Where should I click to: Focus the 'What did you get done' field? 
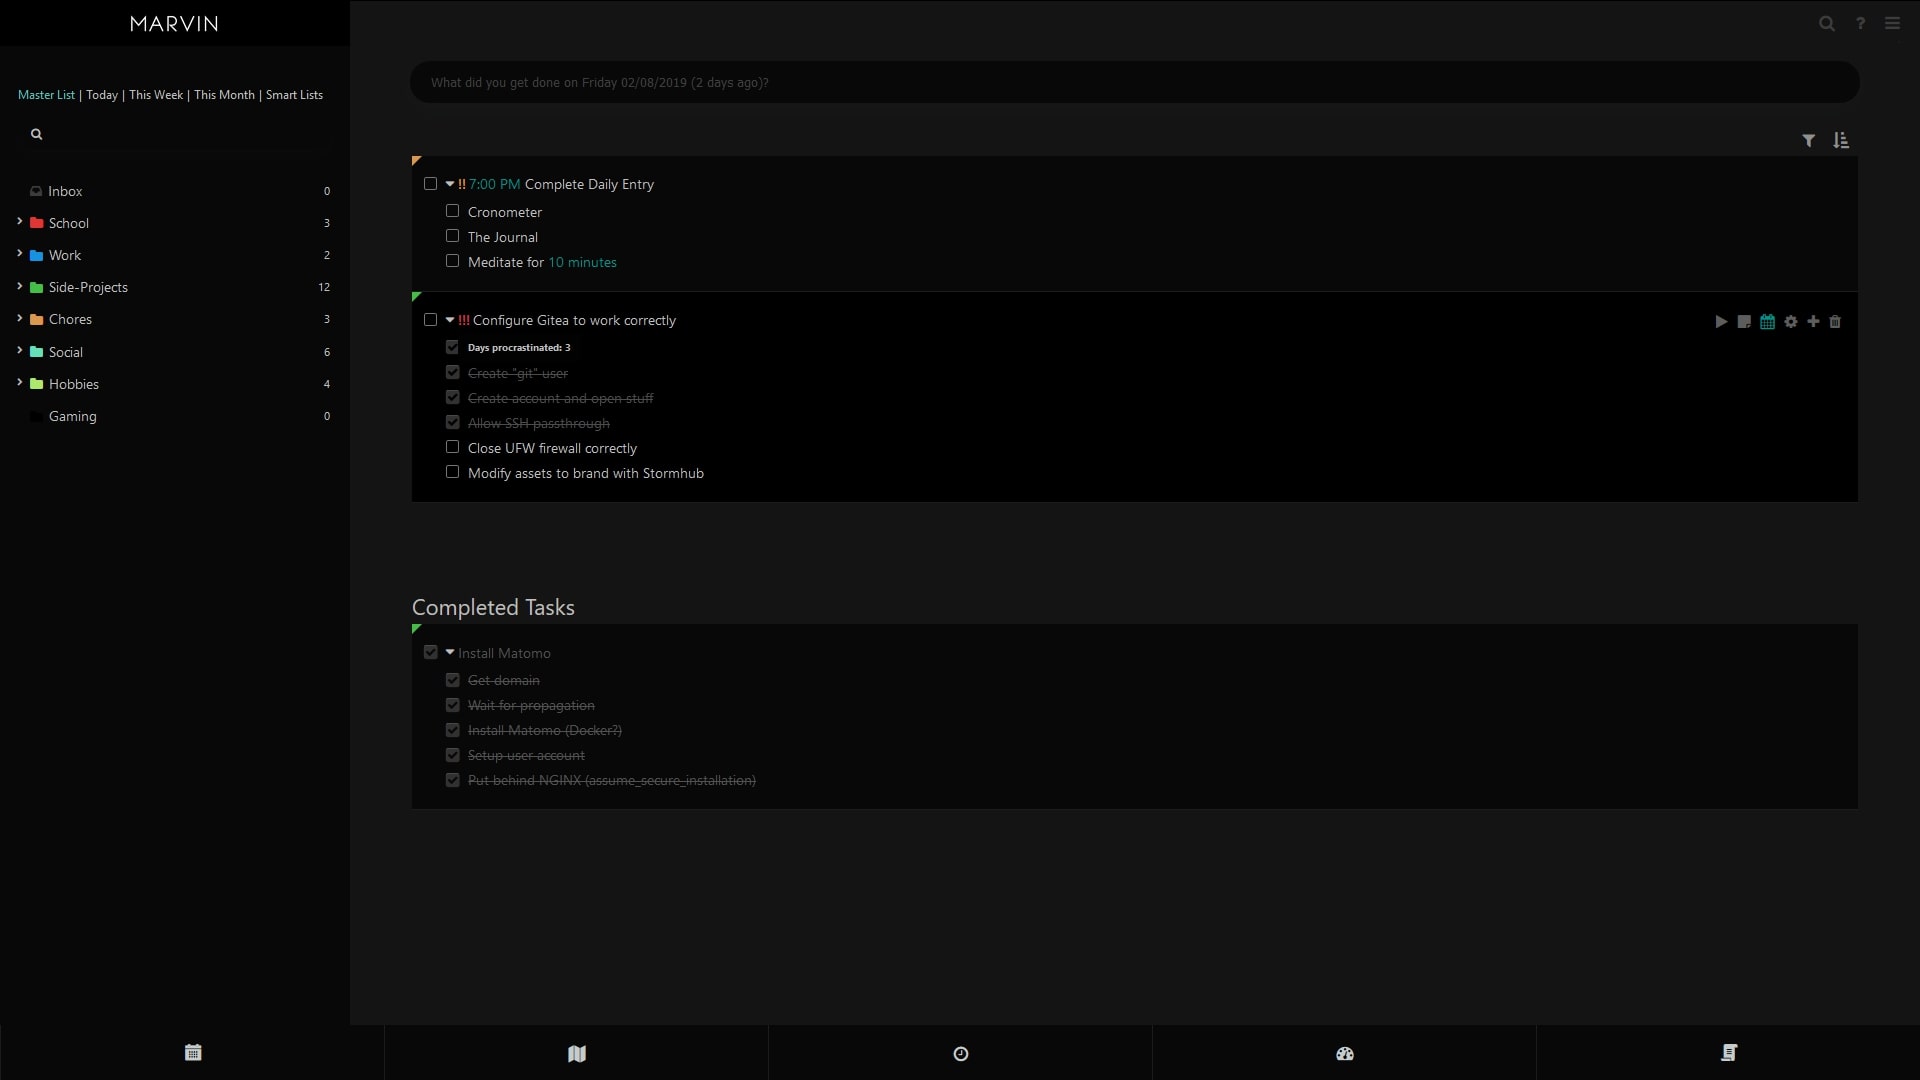click(1134, 82)
